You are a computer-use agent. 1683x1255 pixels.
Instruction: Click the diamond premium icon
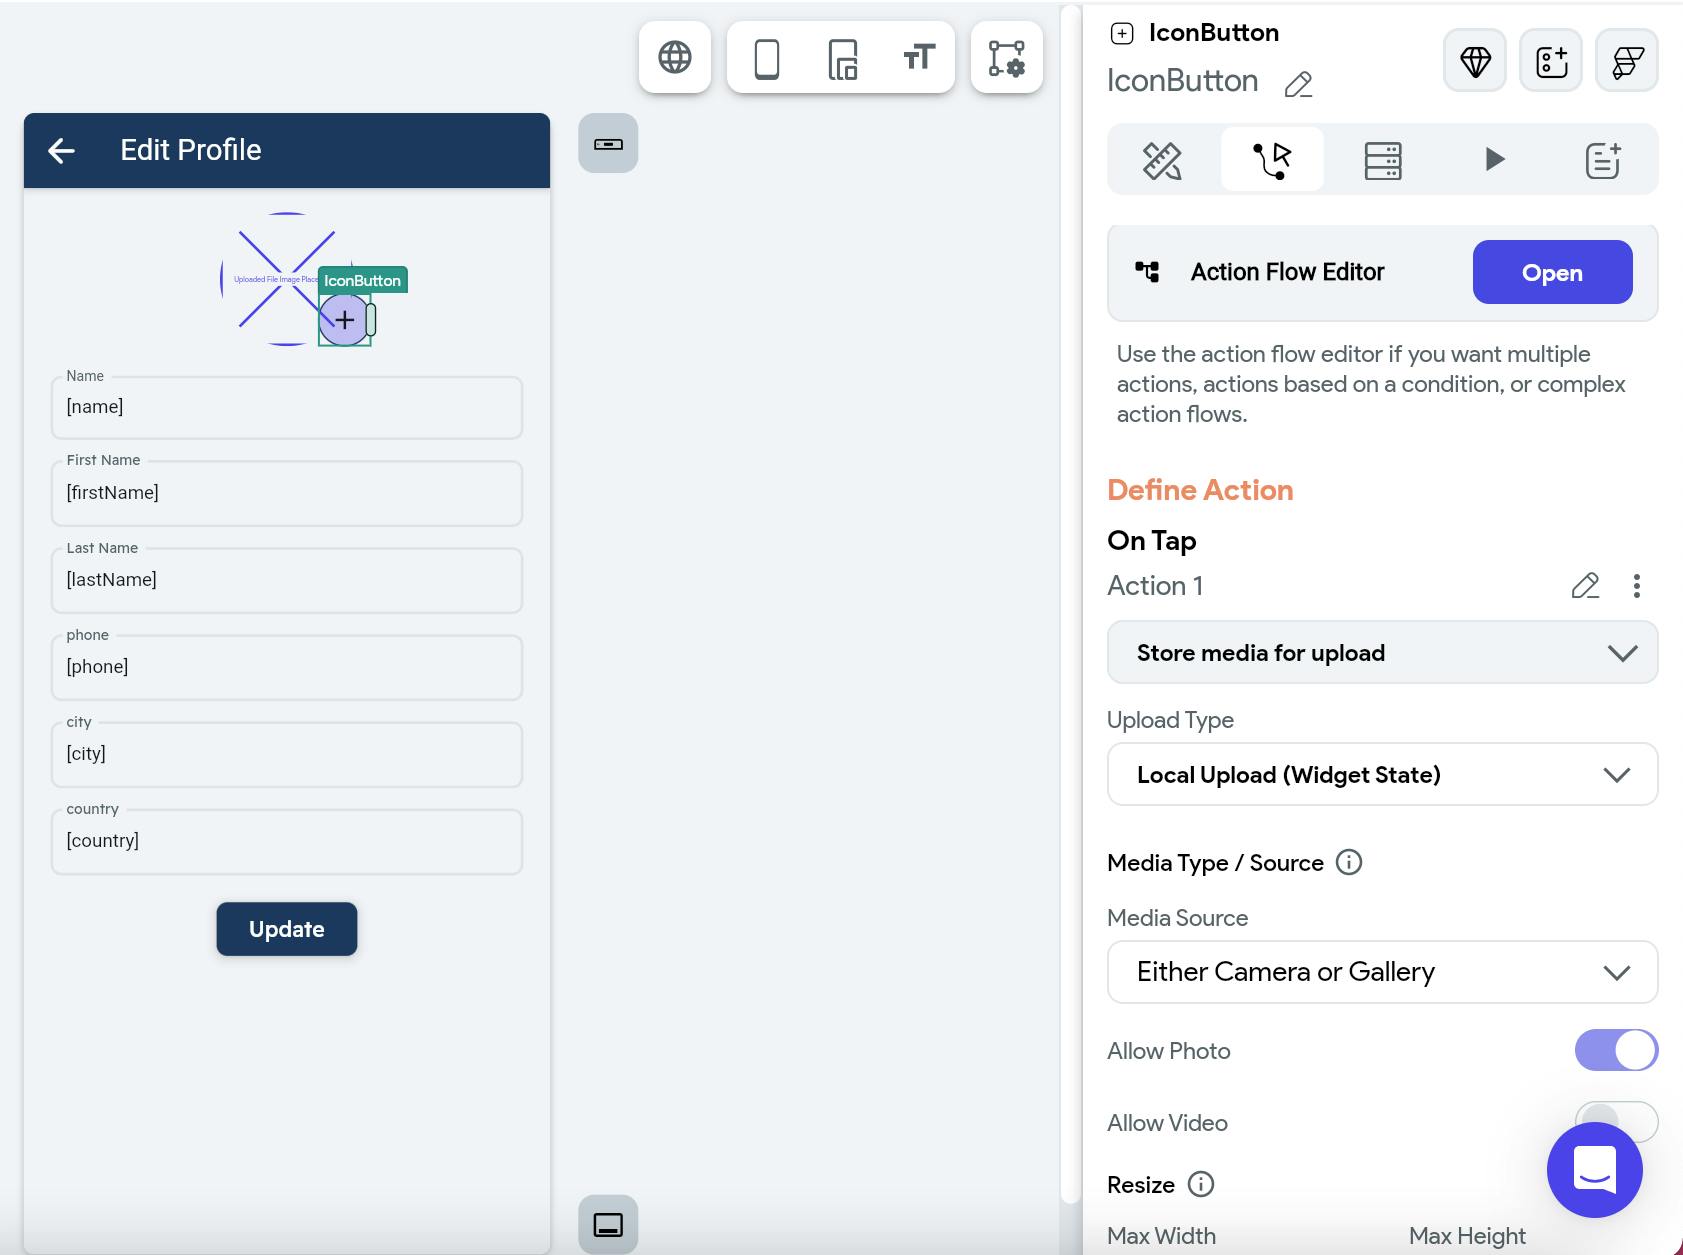point(1475,60)
